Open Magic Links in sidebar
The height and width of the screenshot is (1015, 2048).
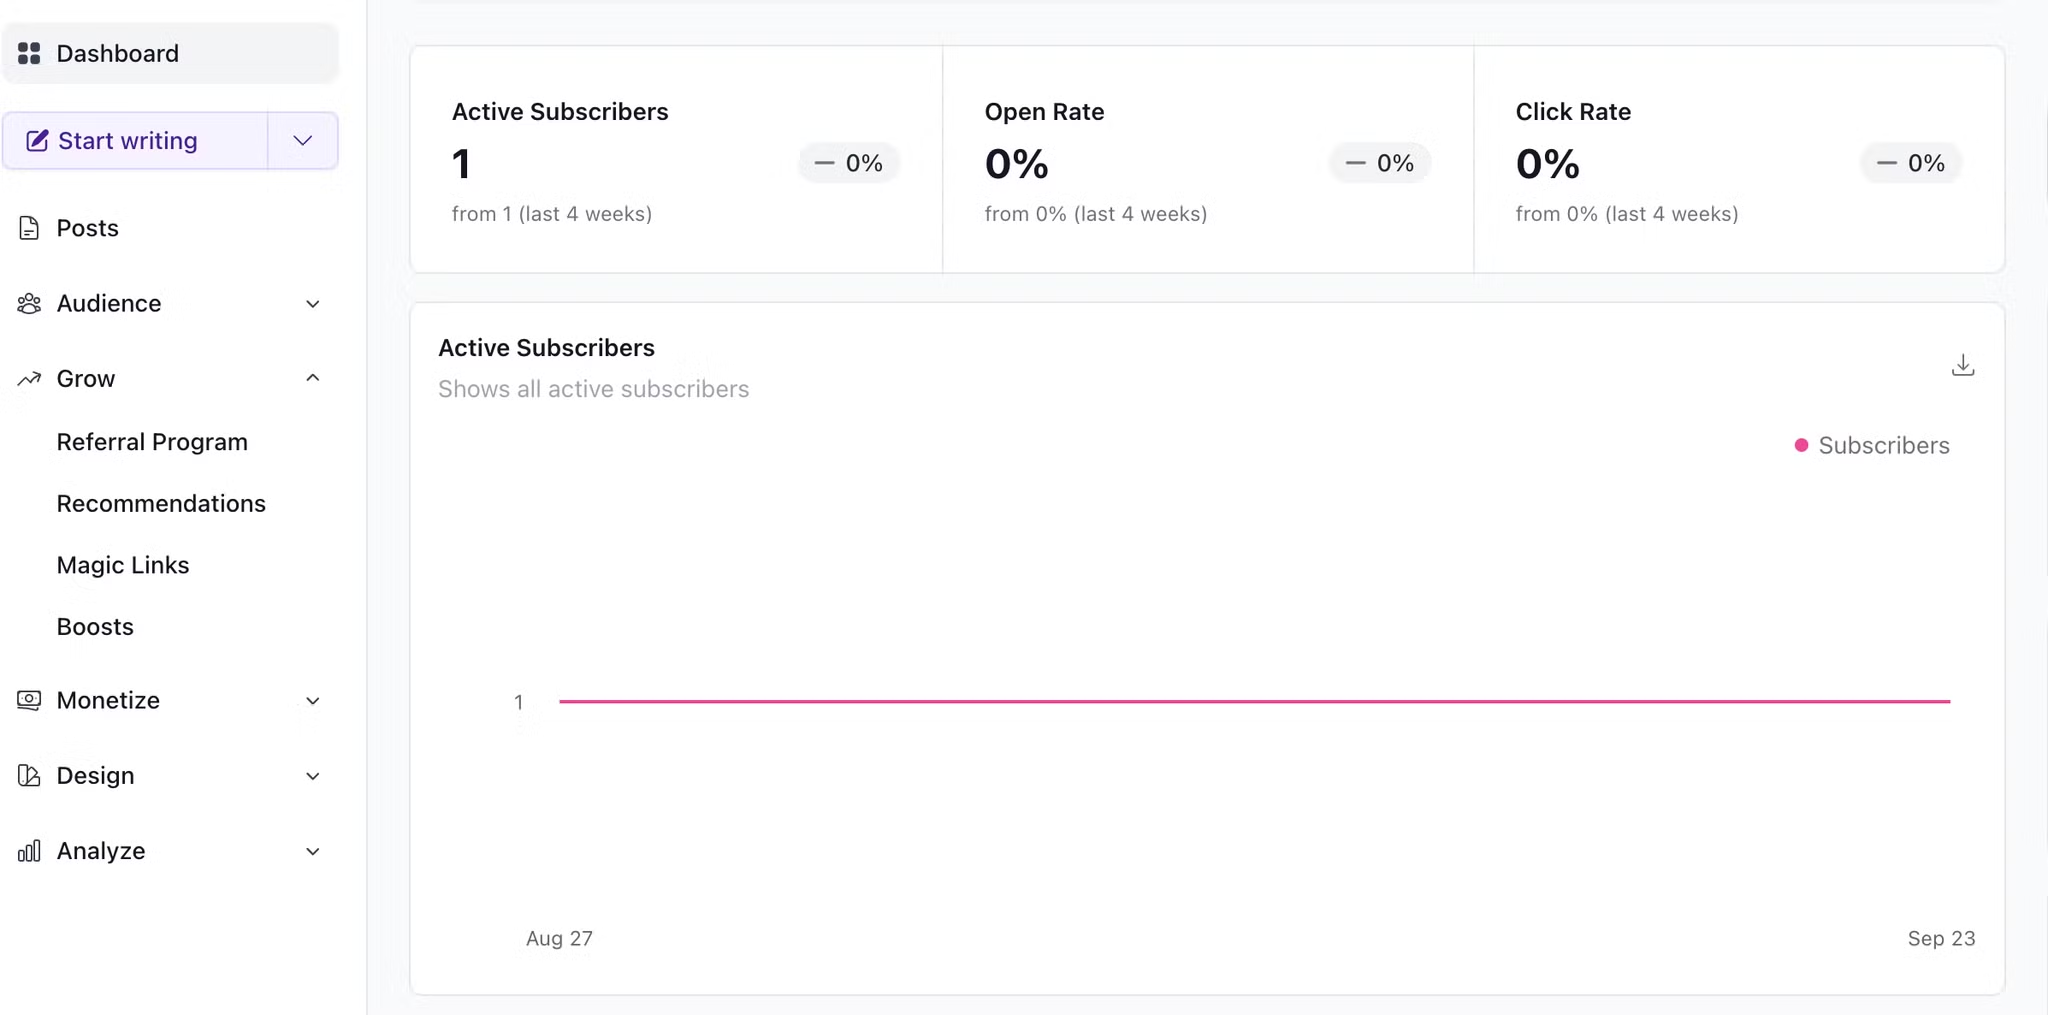[123, 565]
